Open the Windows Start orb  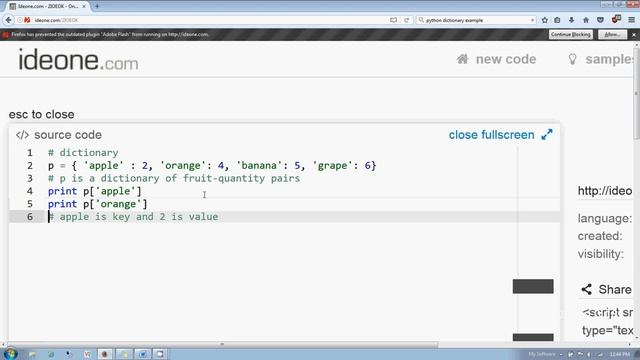click(x=10, y=353)
